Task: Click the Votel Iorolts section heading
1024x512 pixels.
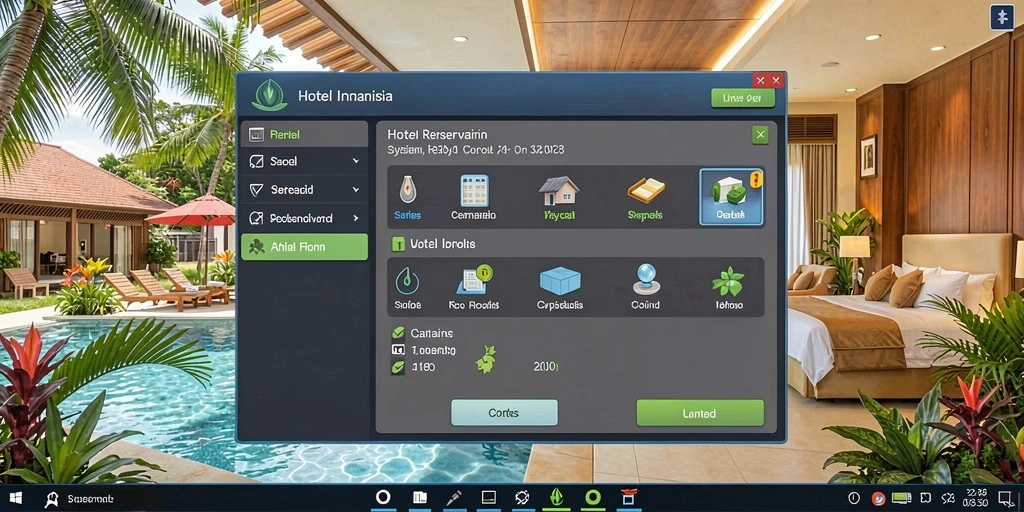Action: click(x=443, y=244)
